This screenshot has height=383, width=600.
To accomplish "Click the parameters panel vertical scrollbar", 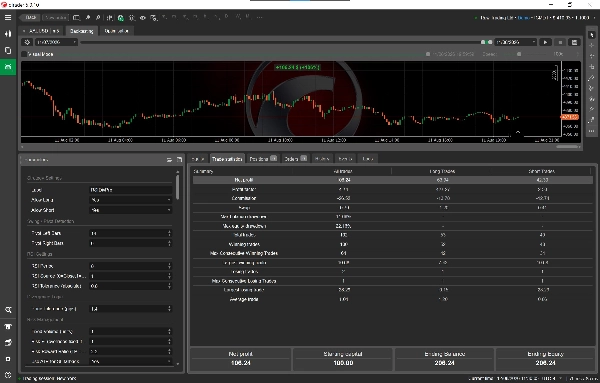I will (x=177, y=187).
